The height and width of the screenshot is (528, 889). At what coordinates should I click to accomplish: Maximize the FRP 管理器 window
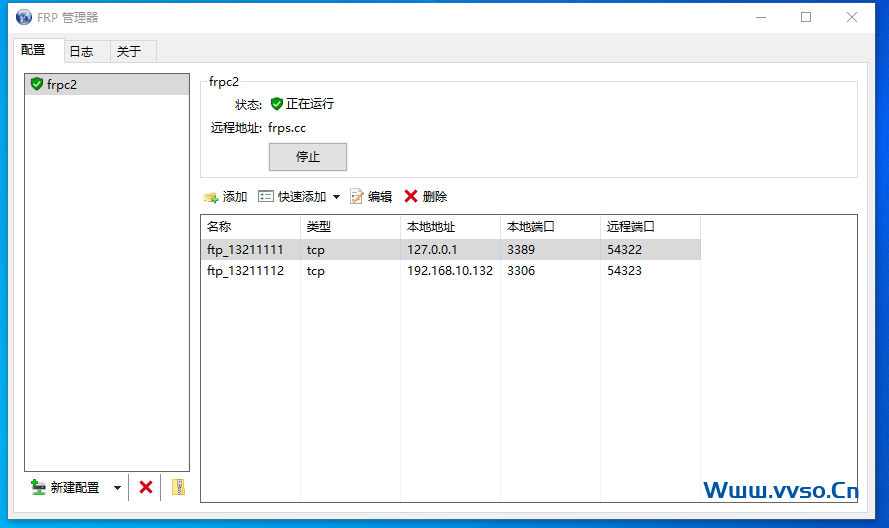[806, 18]
